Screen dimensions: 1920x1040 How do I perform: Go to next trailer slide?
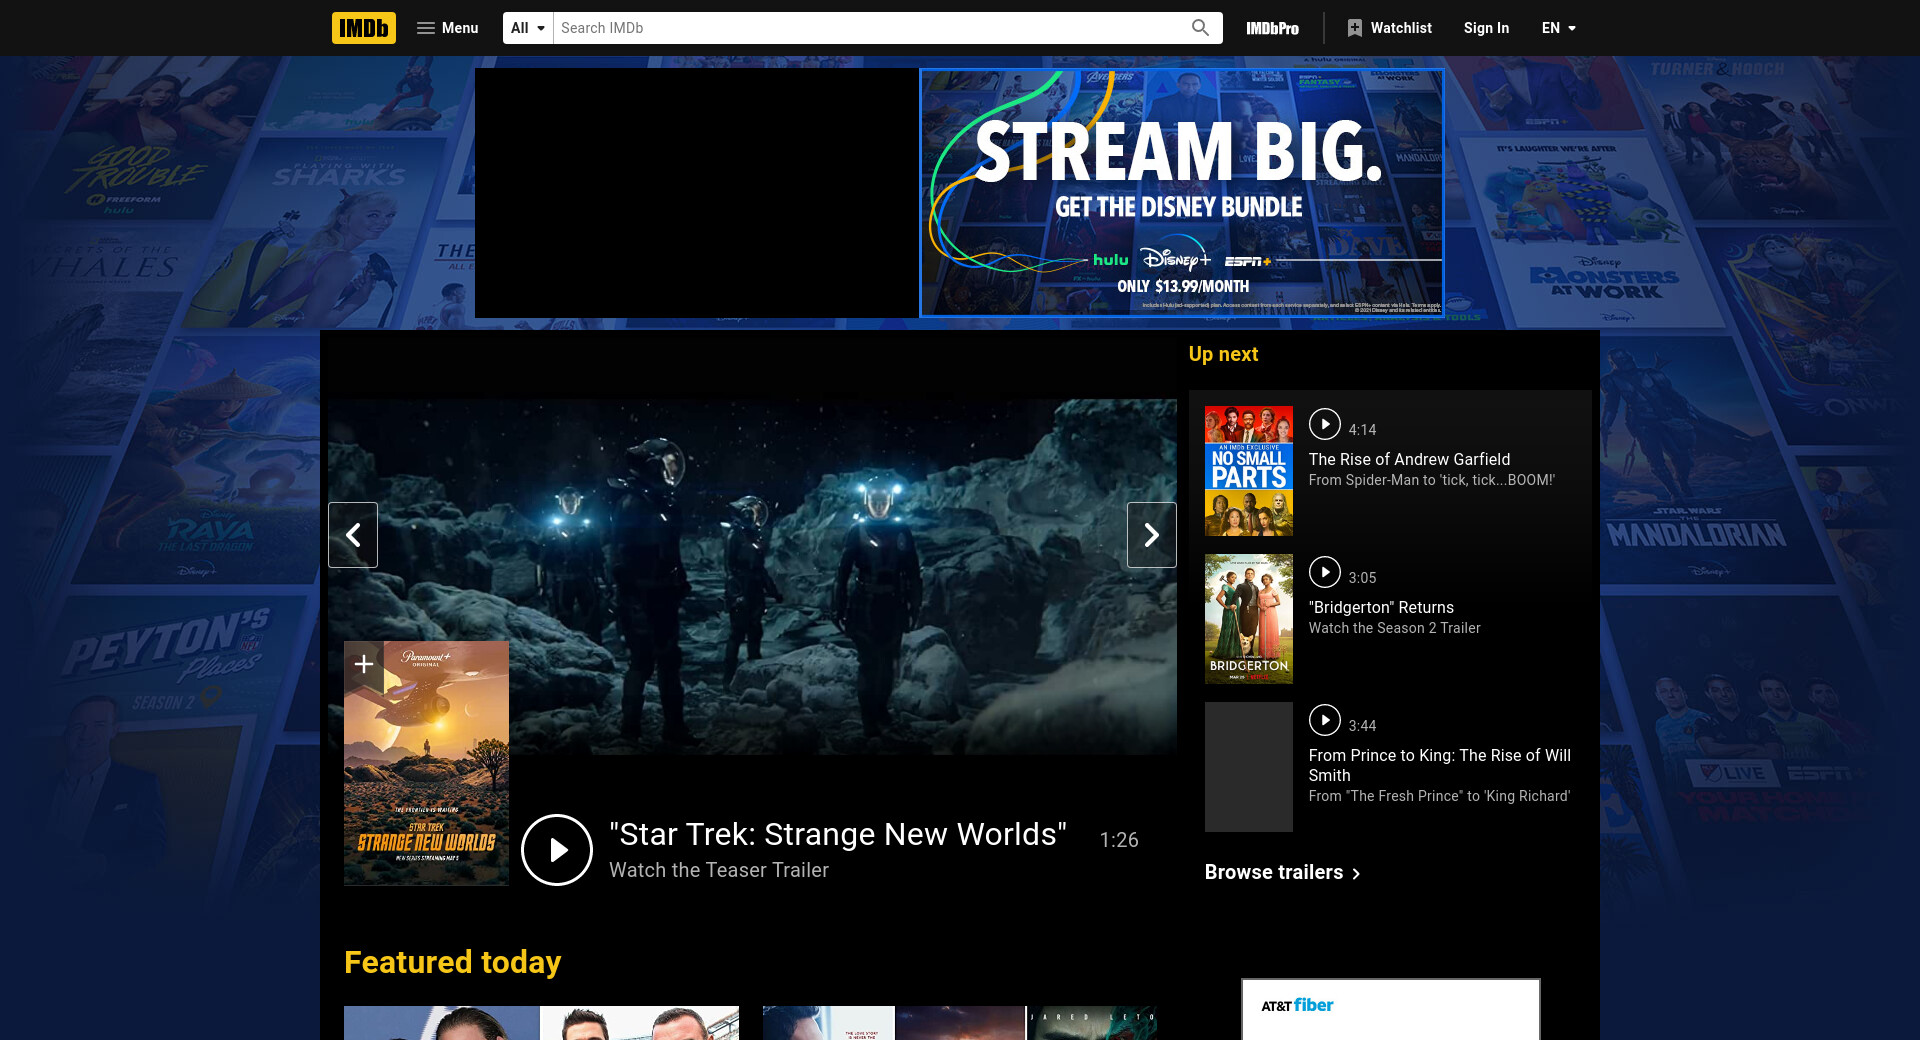1151,535
